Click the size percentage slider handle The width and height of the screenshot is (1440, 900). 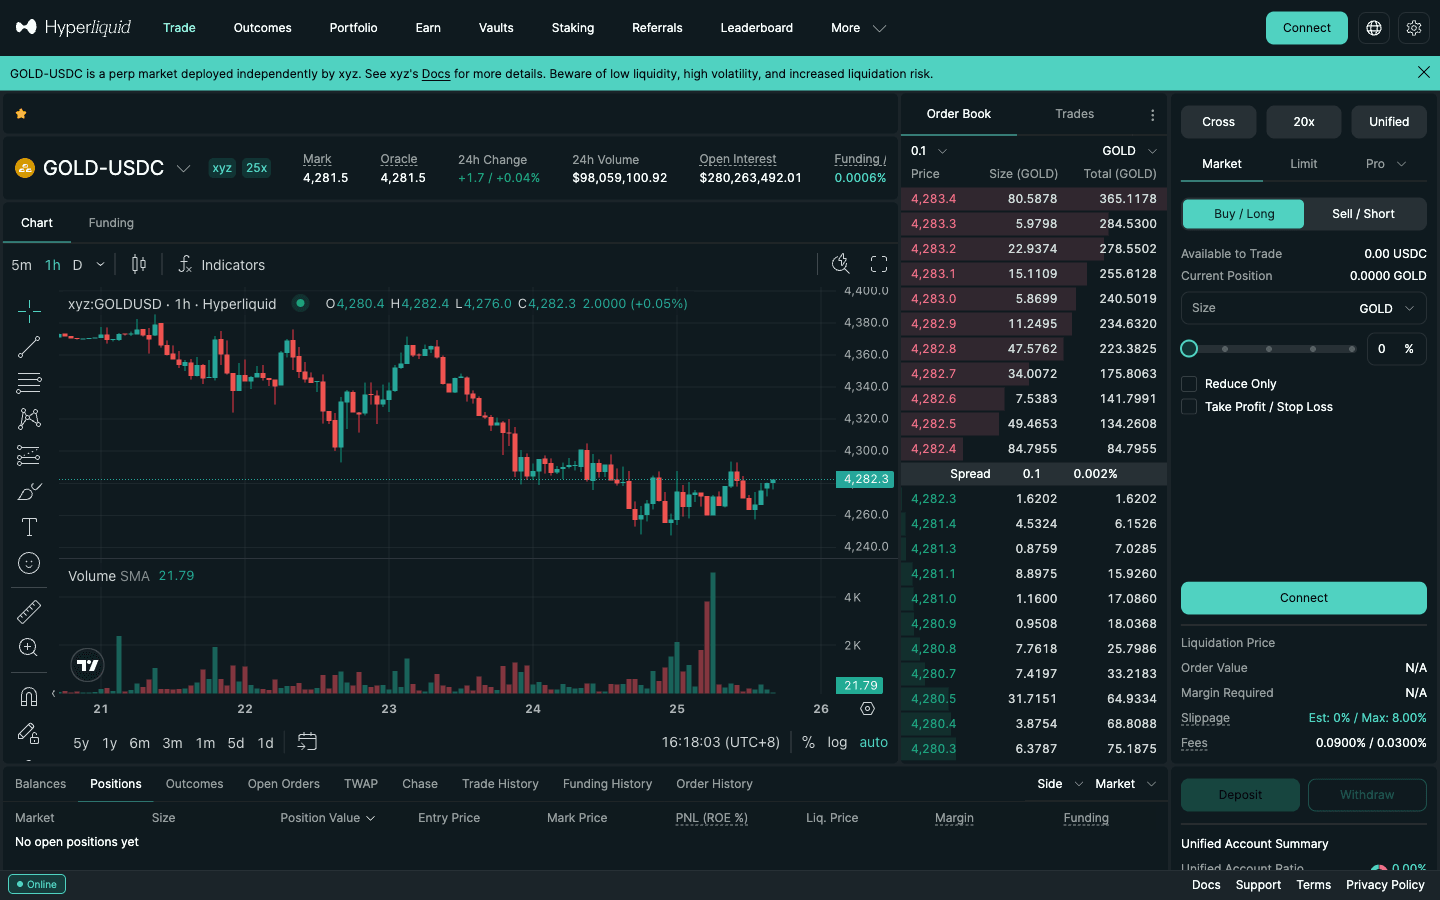pos(1189,349)
